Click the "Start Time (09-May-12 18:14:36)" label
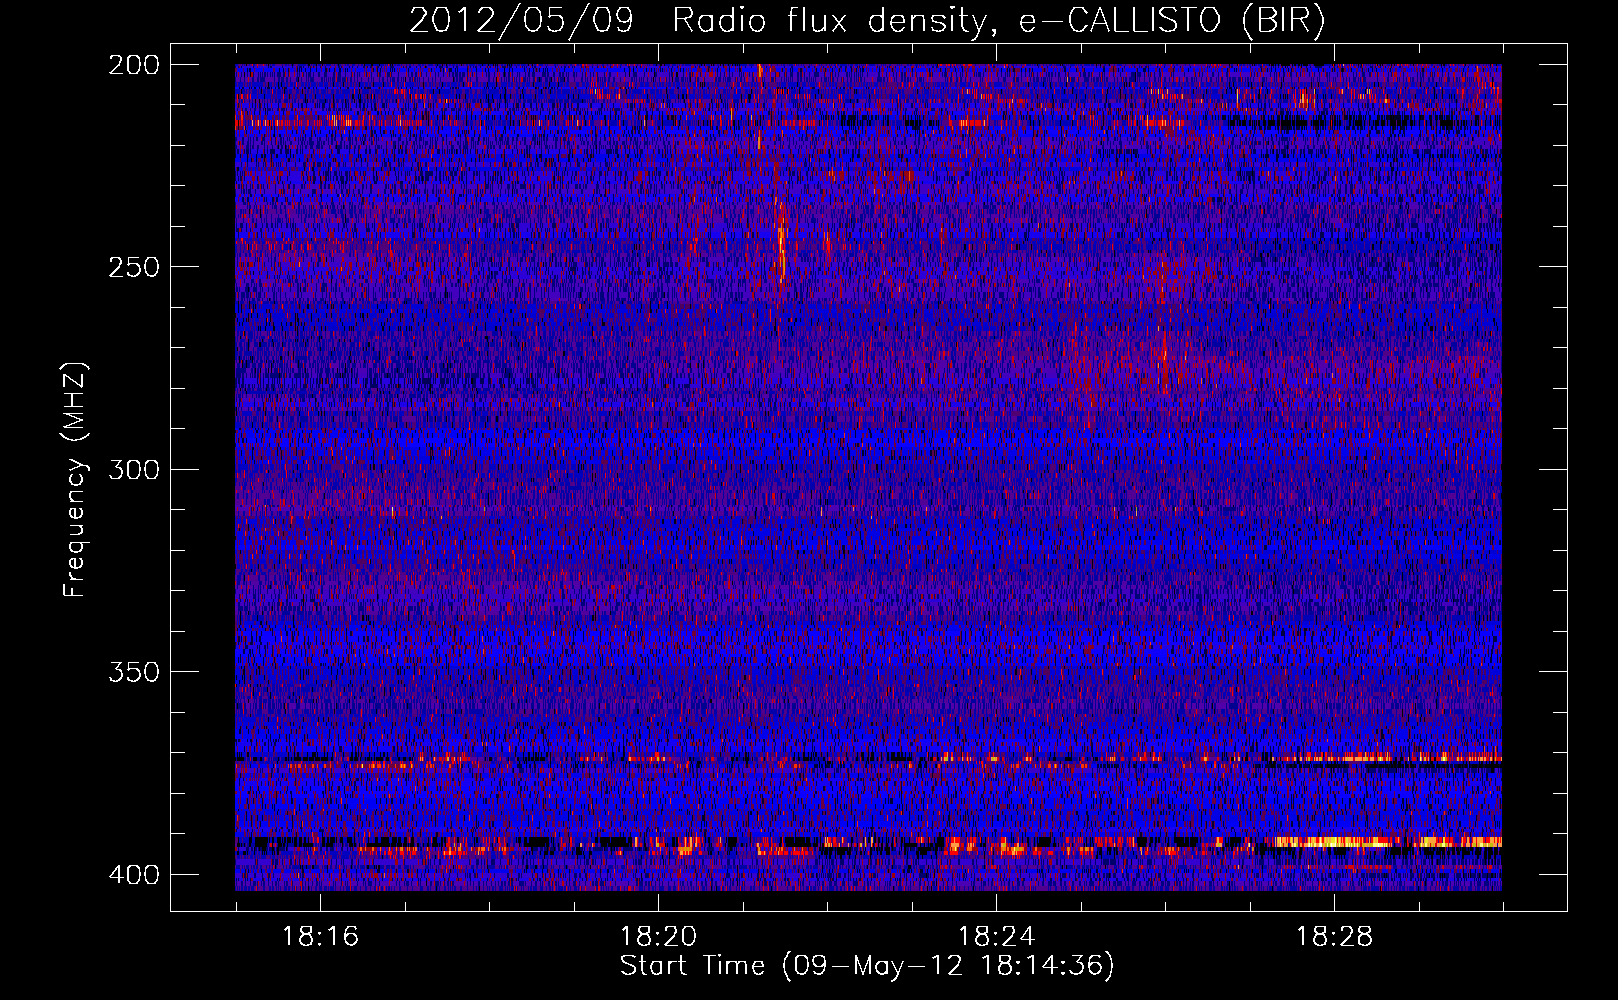The image size is (1618, 1000). (x=867, y=966)
